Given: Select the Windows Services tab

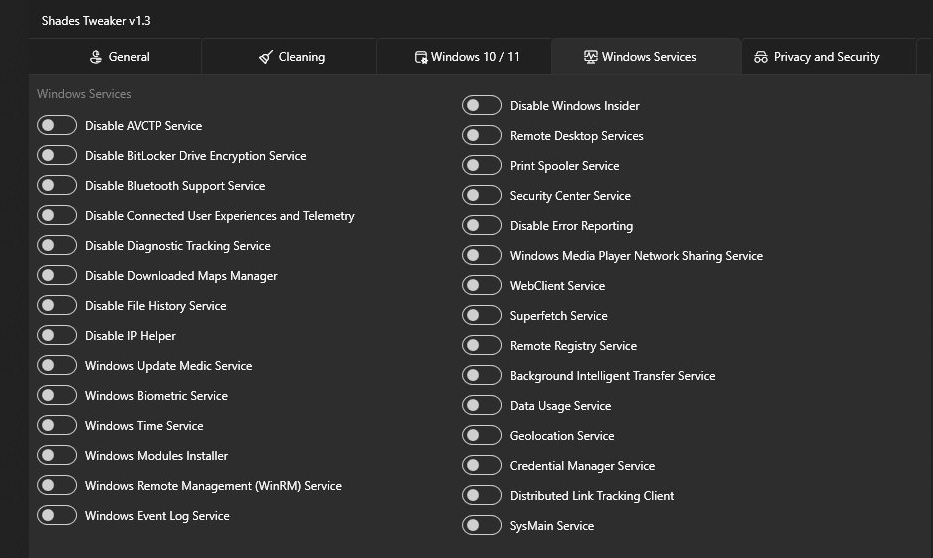Looking at the screenshot, I should click(646, 57).
